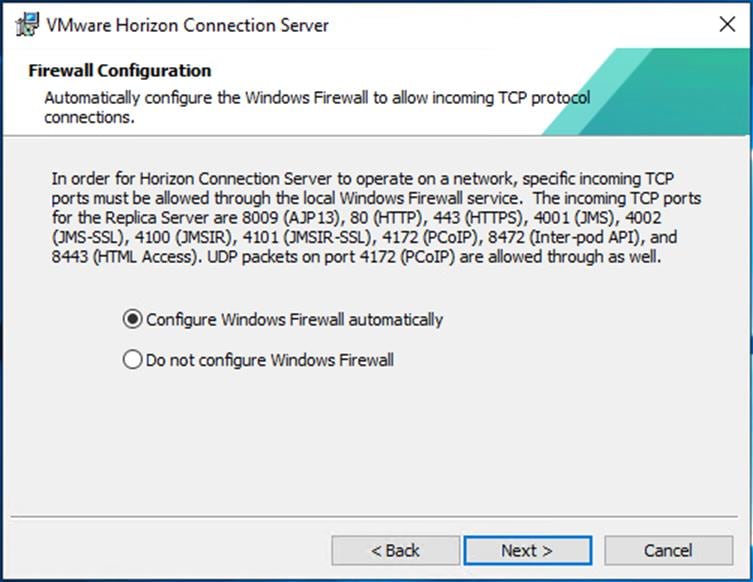Click the VMware Horizon Connection Server title text

[188, 24]
